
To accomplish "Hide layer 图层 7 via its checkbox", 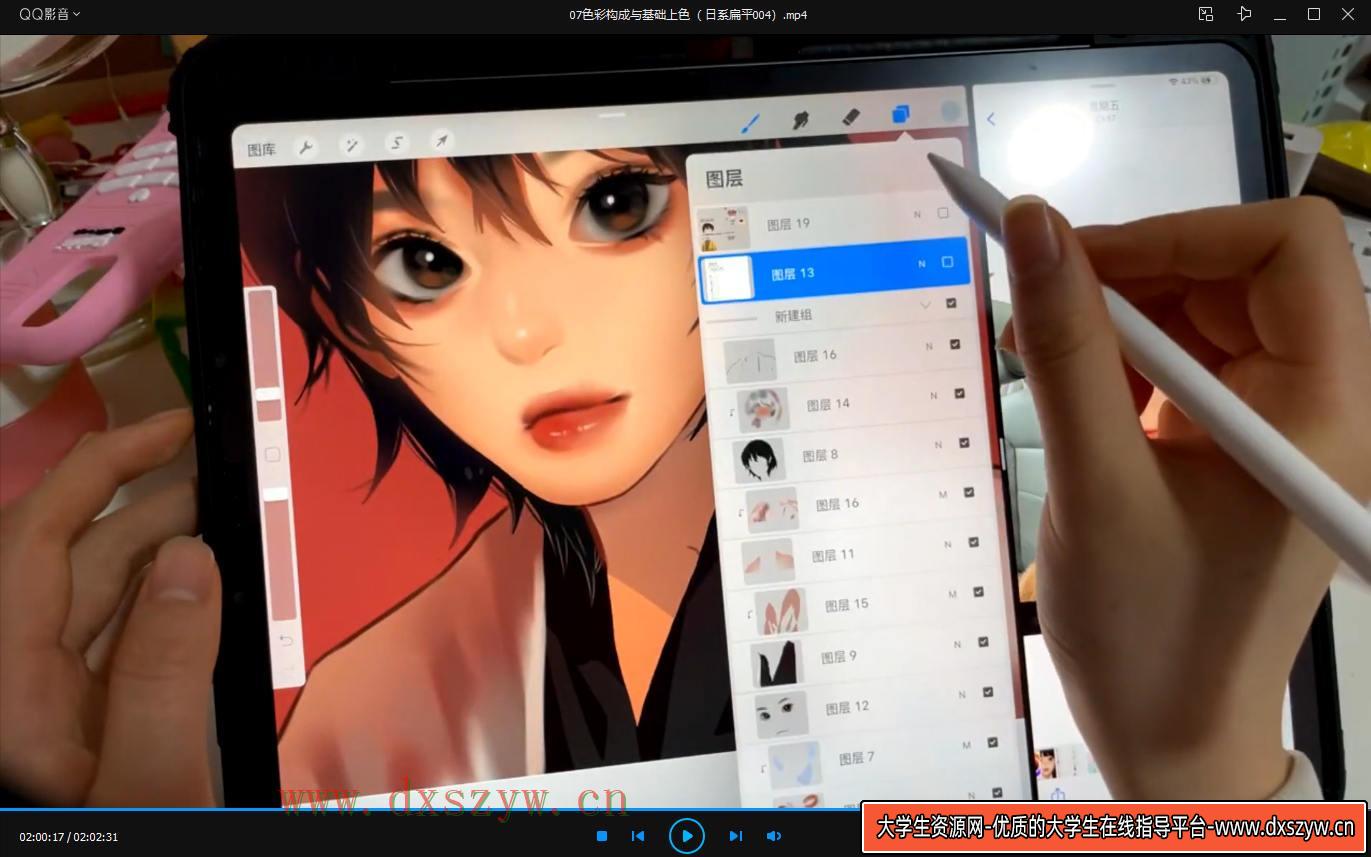I will click(992, 743).
